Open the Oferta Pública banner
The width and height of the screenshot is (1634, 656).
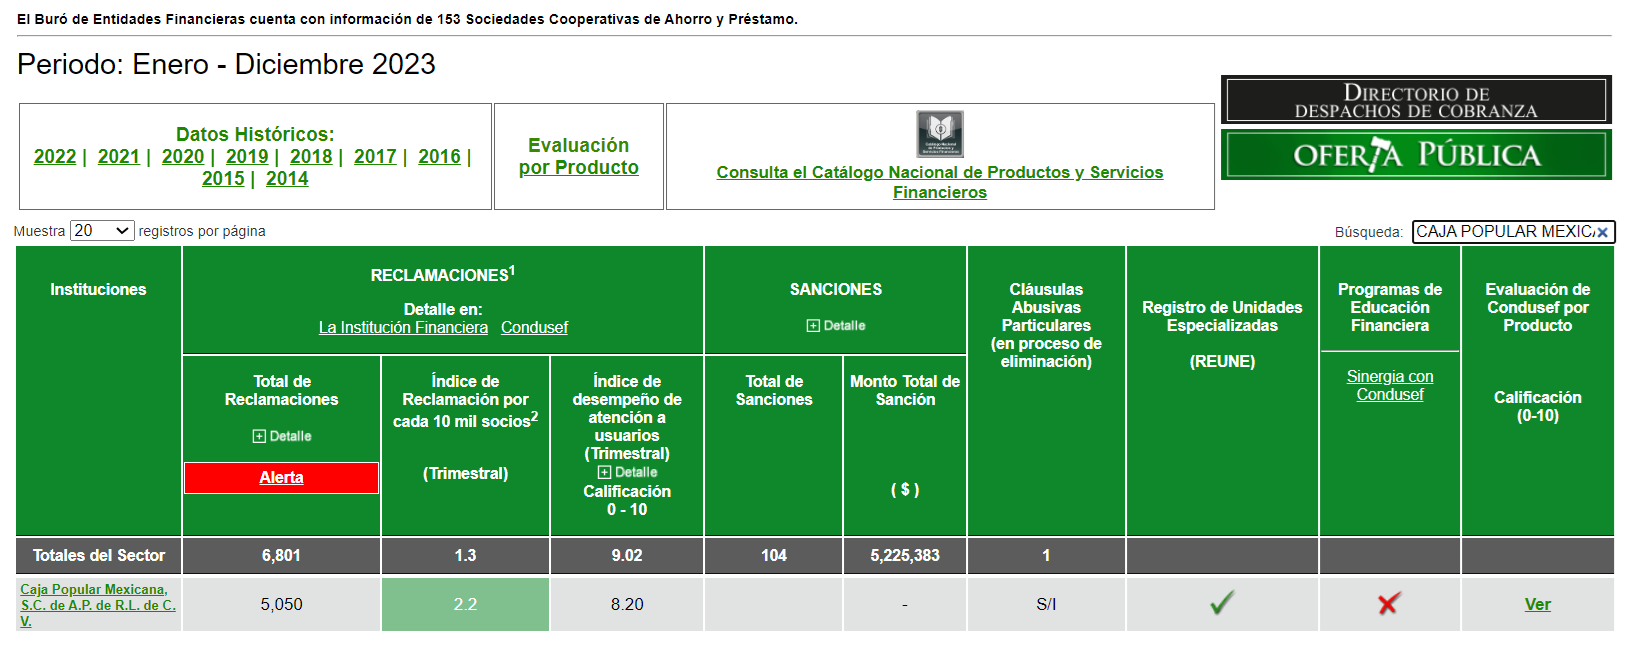[1416, 155]
